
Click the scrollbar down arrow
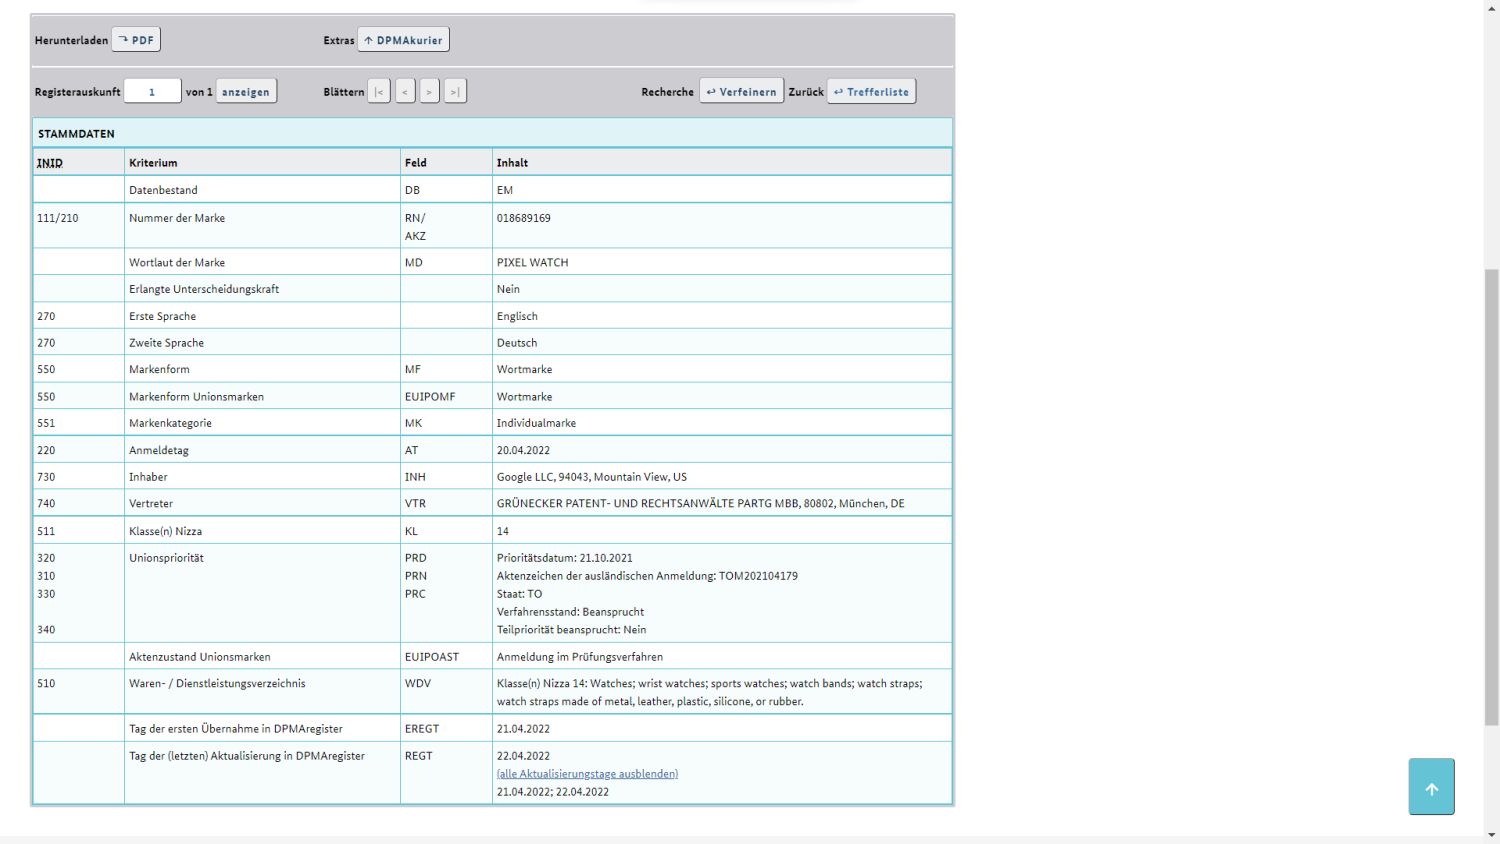[1491, 835]
